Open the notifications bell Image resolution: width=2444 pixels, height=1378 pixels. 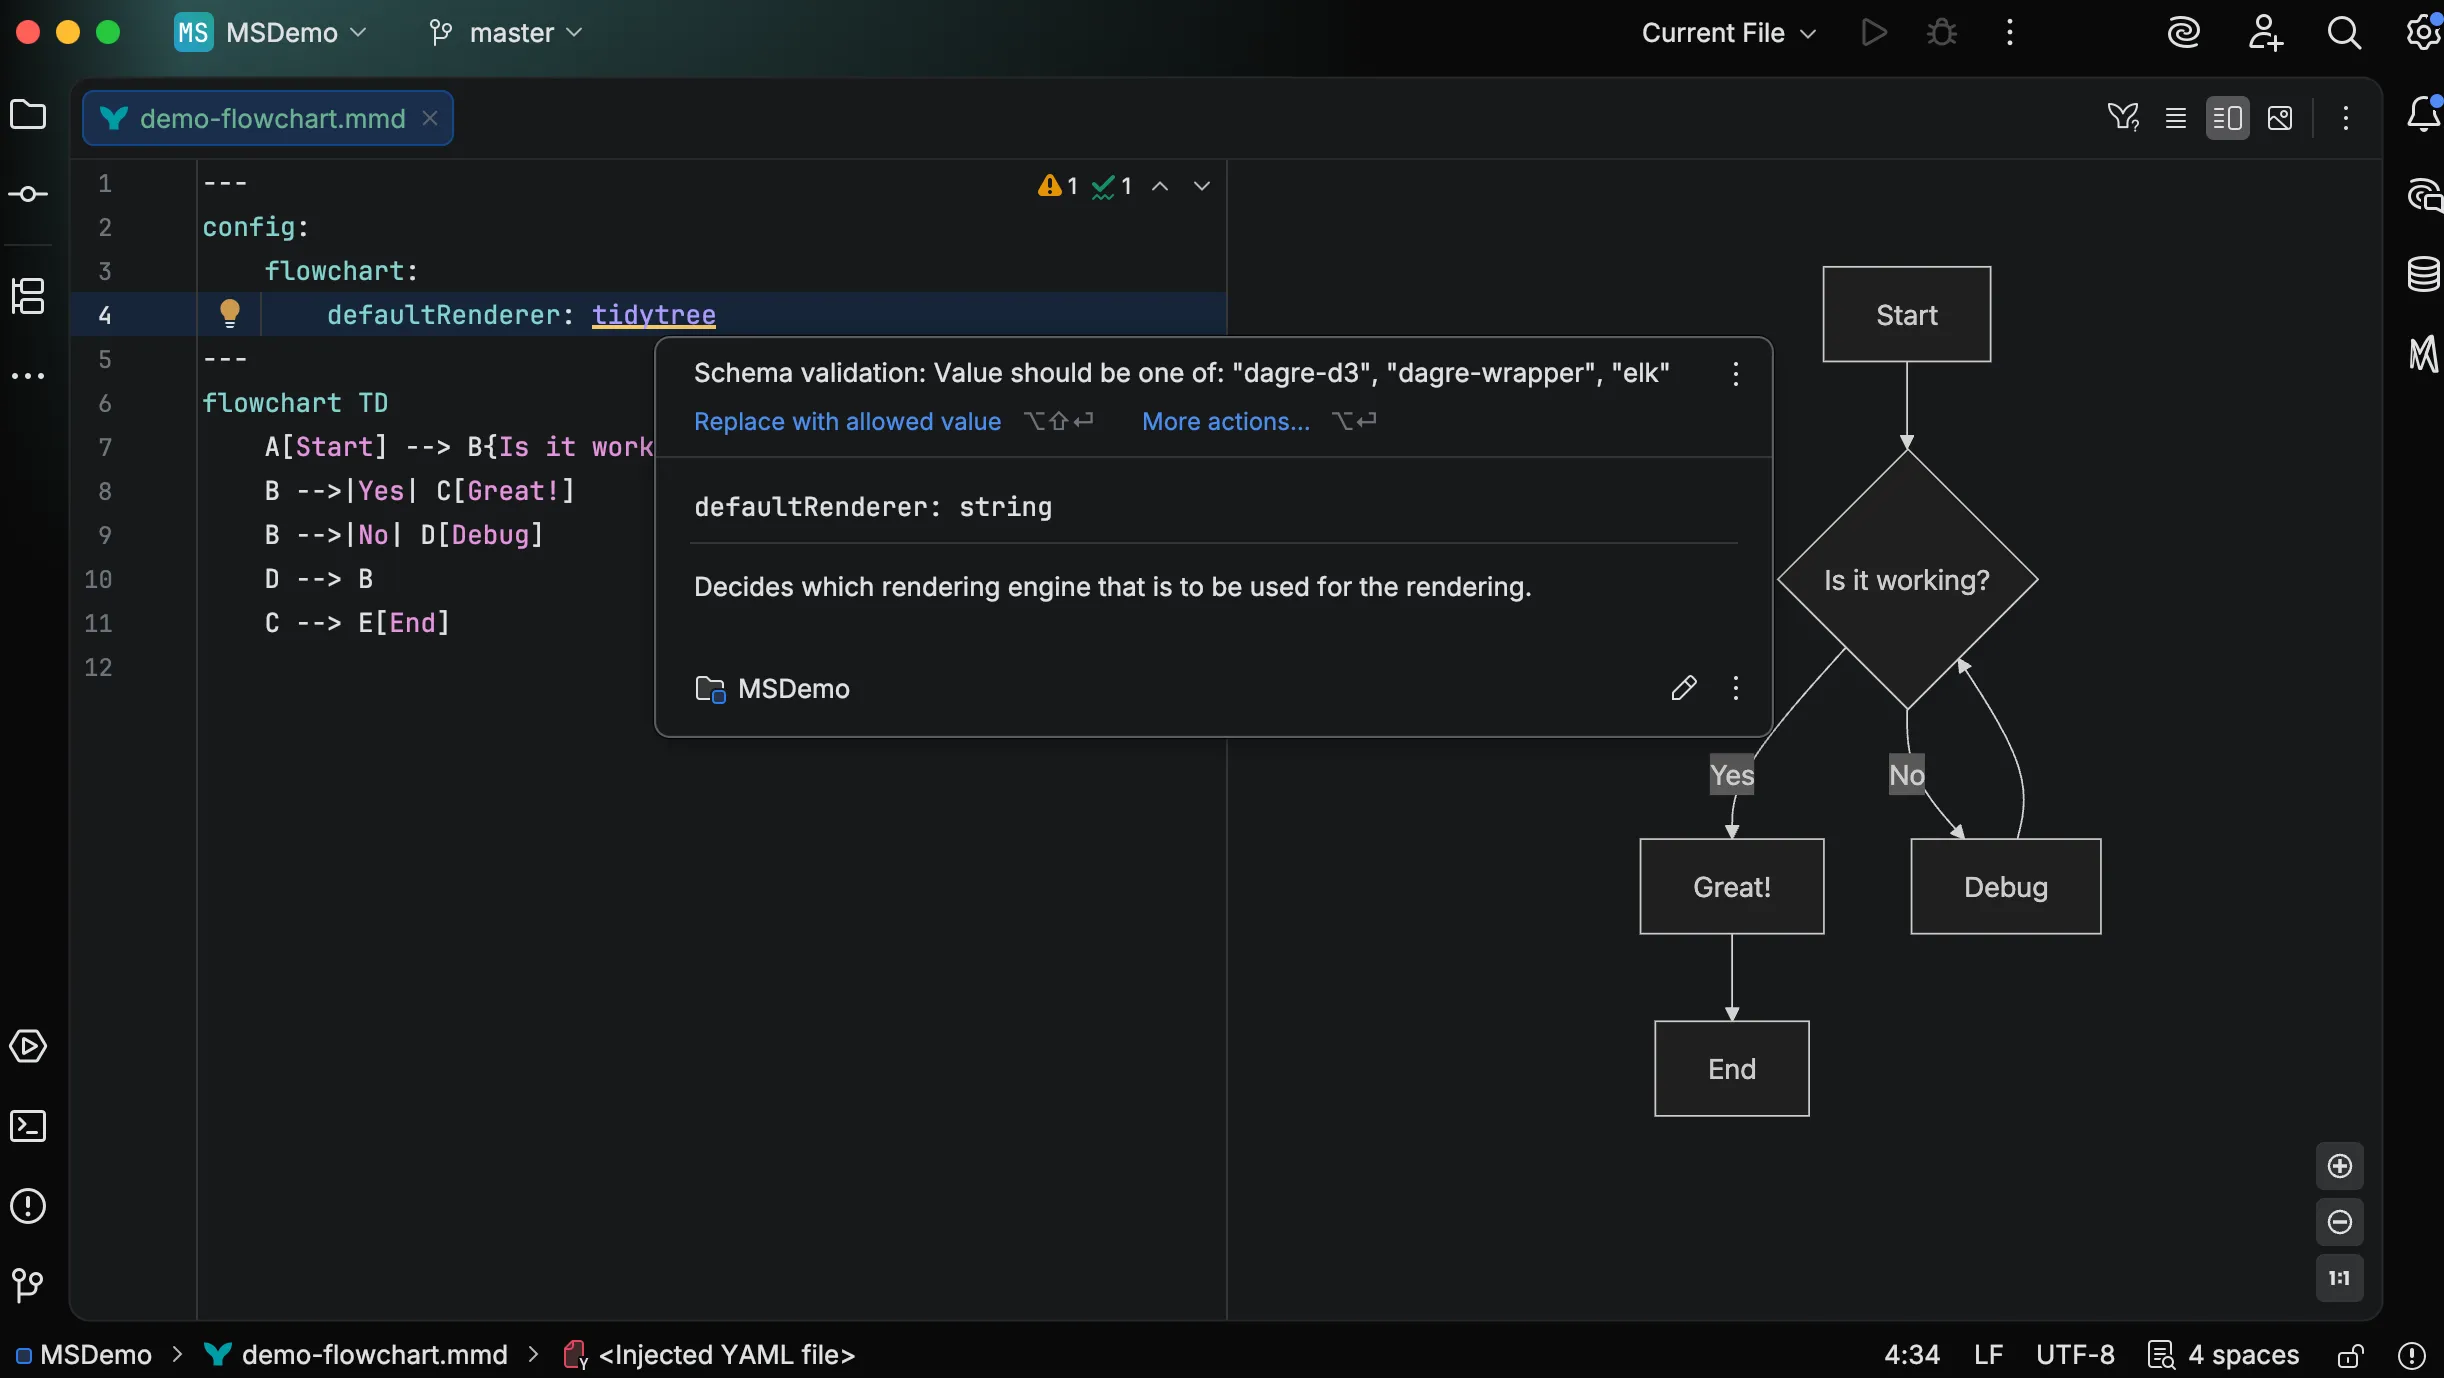tap(2422, 113)
